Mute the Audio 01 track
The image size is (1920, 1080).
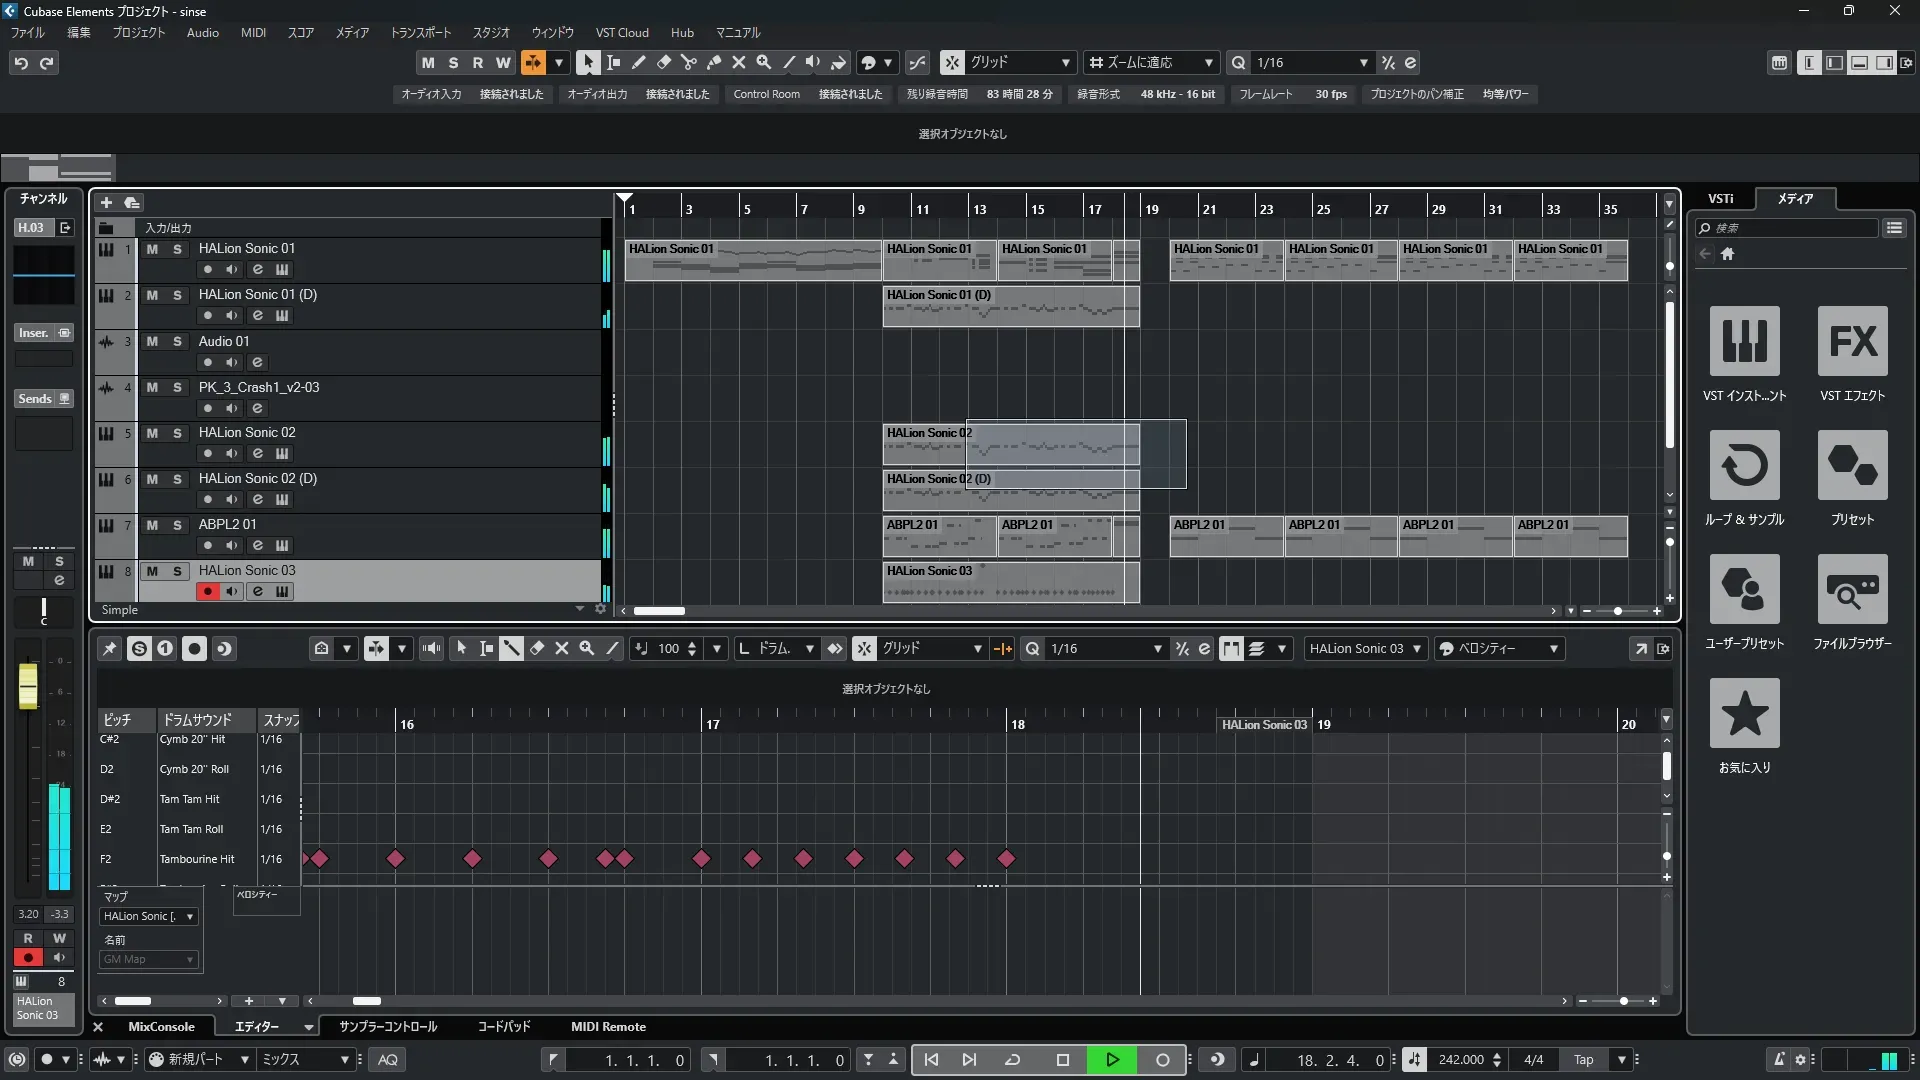(152, 341)
